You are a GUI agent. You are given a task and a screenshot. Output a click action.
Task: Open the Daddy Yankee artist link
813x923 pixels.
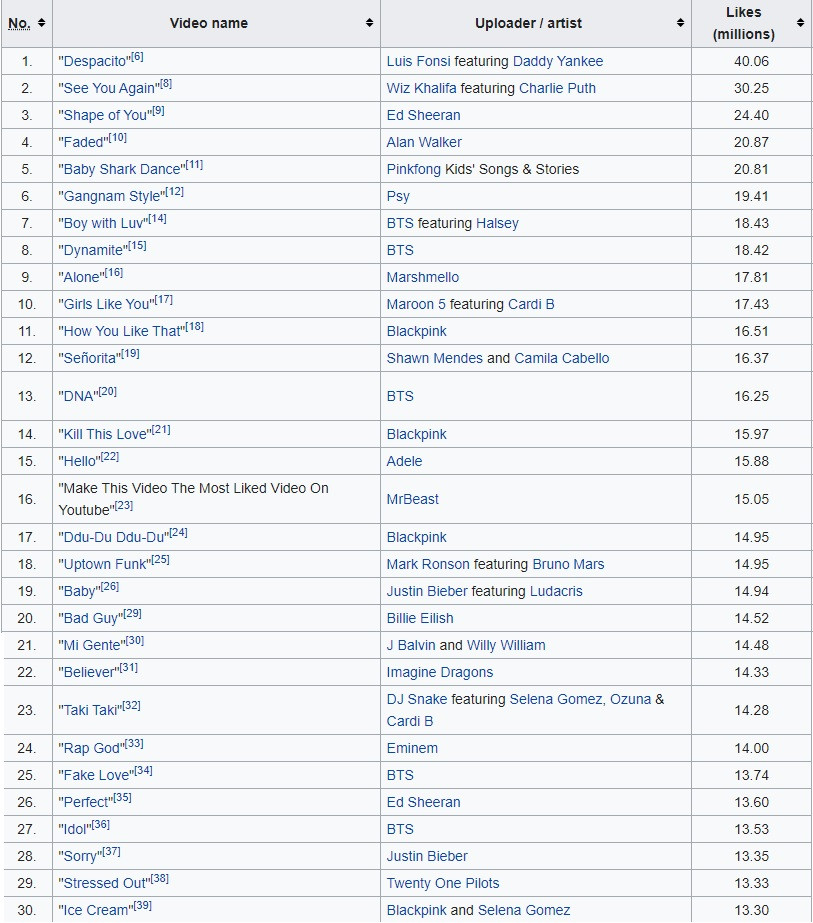coord(558,61)
